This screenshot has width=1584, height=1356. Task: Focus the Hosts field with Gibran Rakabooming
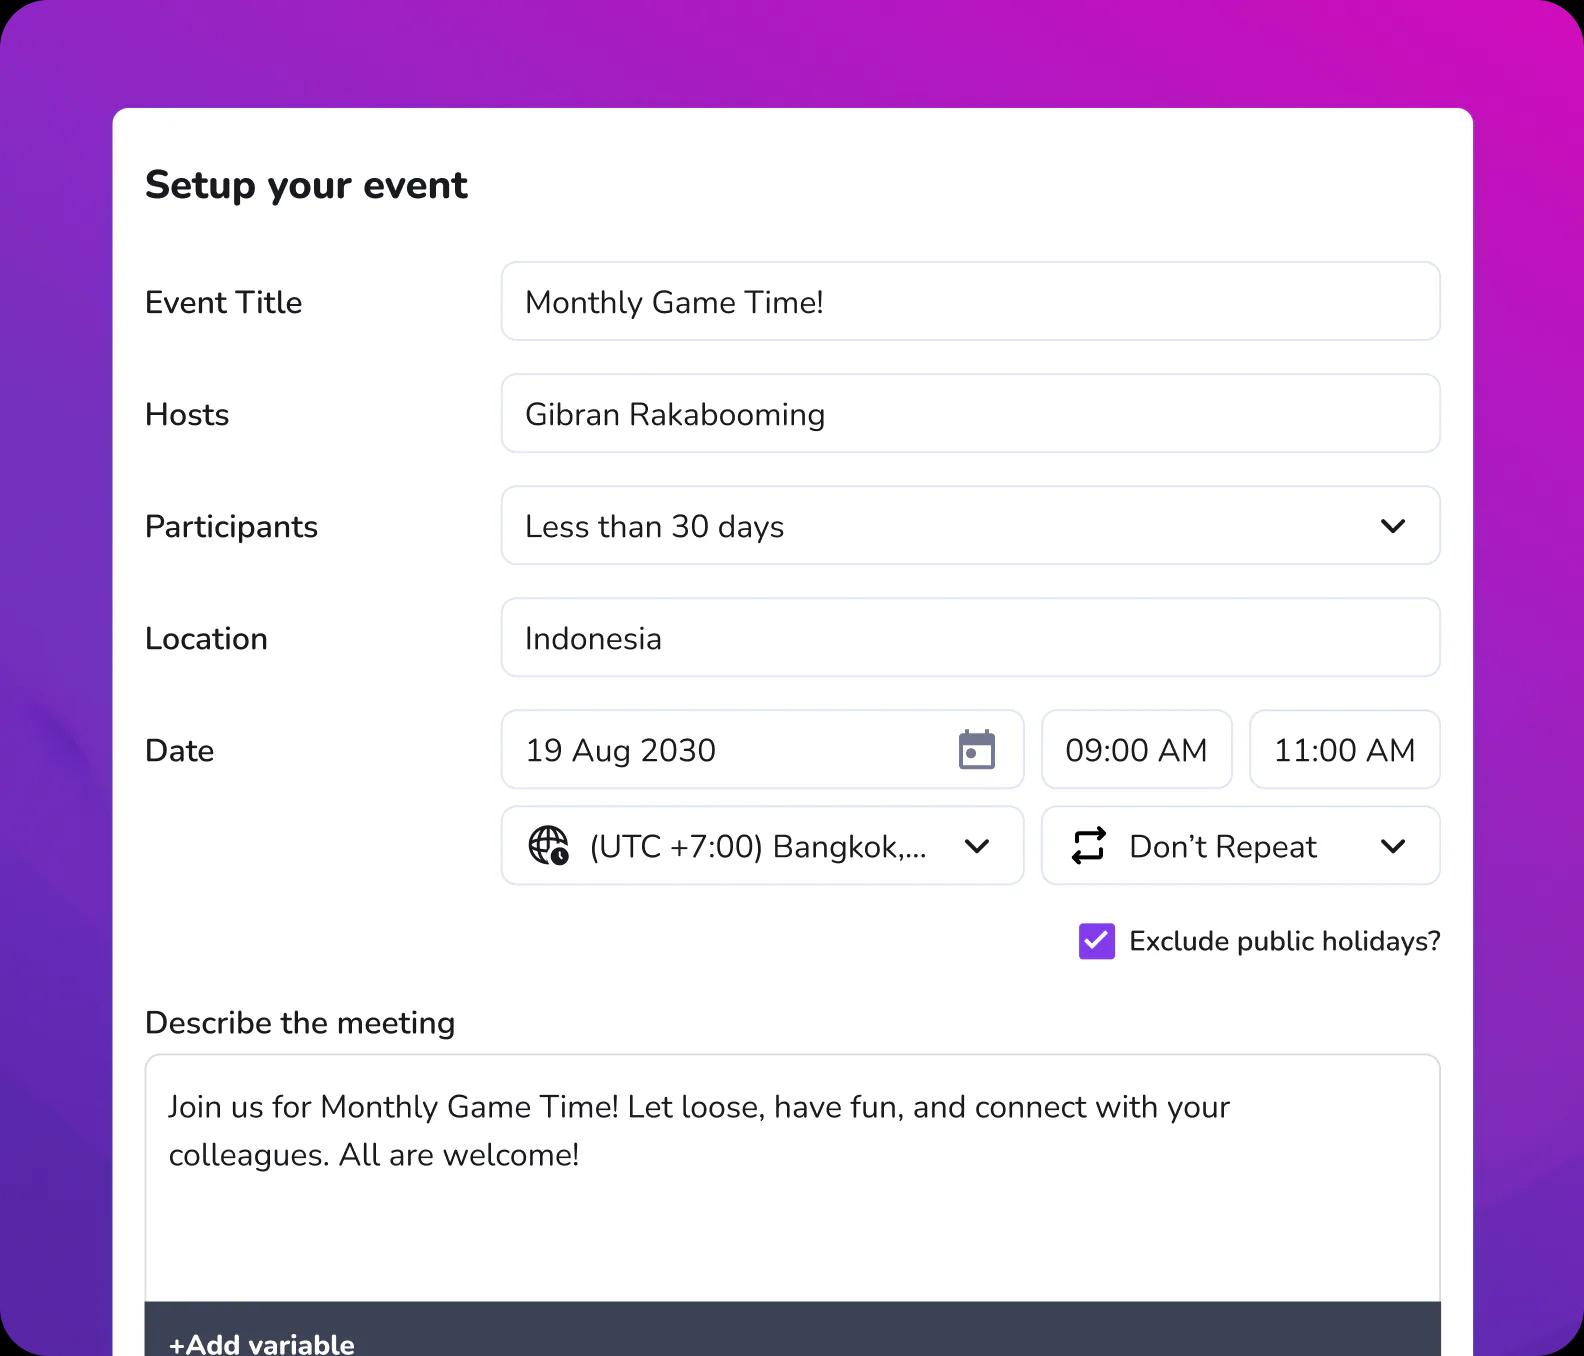(970, 414)
